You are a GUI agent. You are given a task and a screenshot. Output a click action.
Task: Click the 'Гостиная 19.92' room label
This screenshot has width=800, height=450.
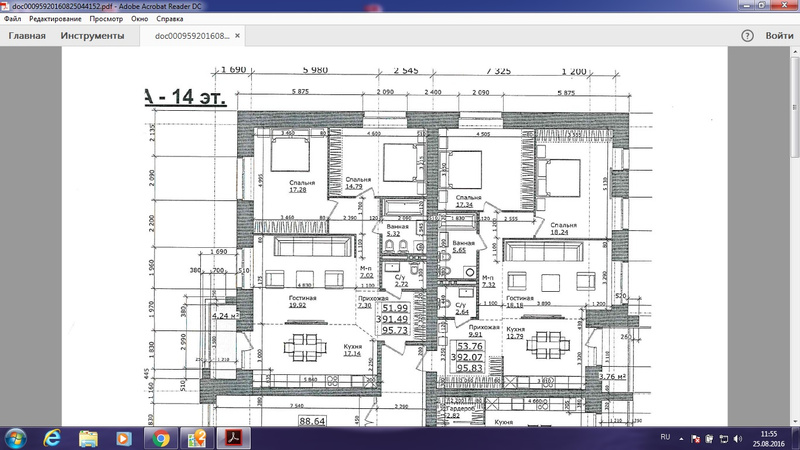tap(303, 302)
